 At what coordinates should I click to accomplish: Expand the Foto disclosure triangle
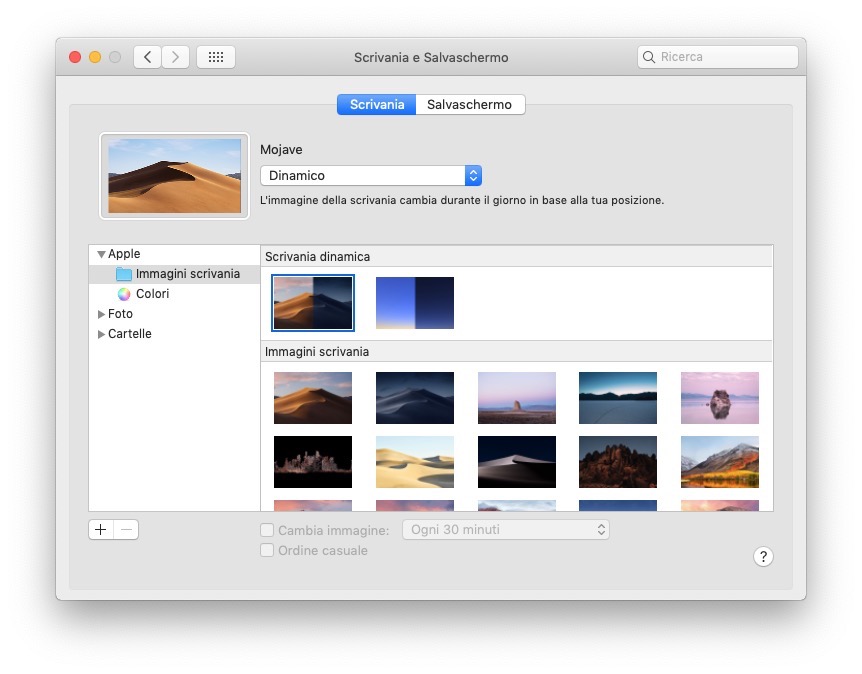point(101,314)
